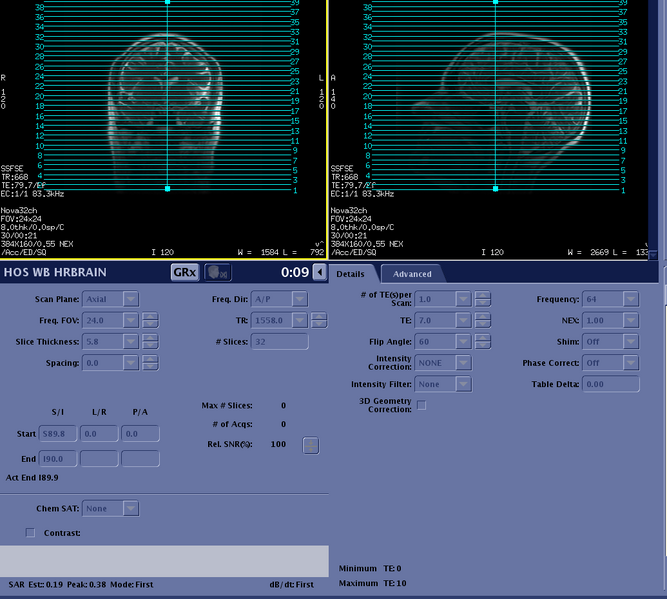Image resolution: width=667 pixels, height=599 pixels.
Task: Adjust the Slice Thickness stepper
Action: coord(150,342)
